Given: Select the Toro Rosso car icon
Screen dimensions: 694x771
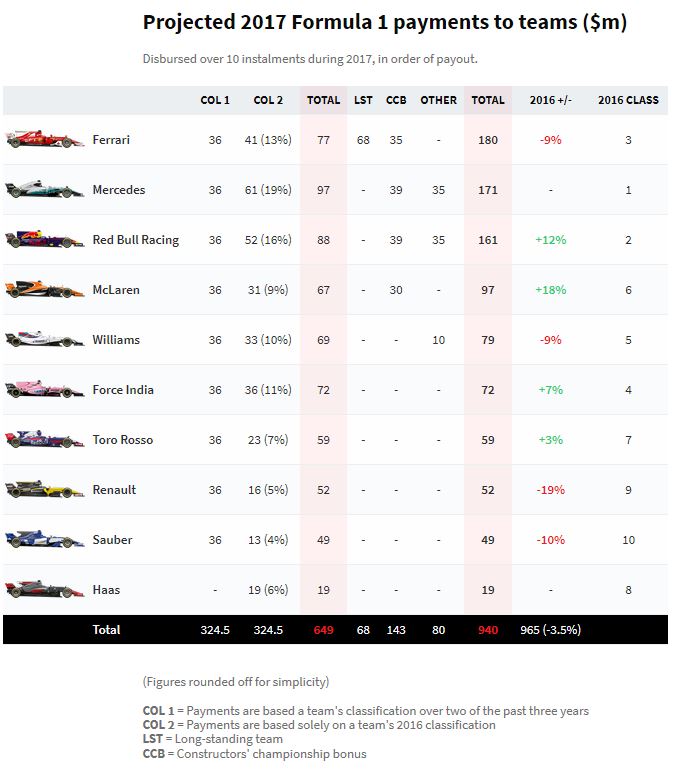Looking at the screenshot, I should [x=45, y=440].
